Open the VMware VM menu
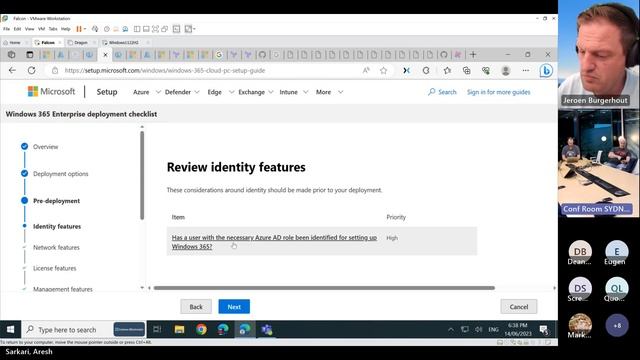The image size is (640, 360). tap(41, 29)
